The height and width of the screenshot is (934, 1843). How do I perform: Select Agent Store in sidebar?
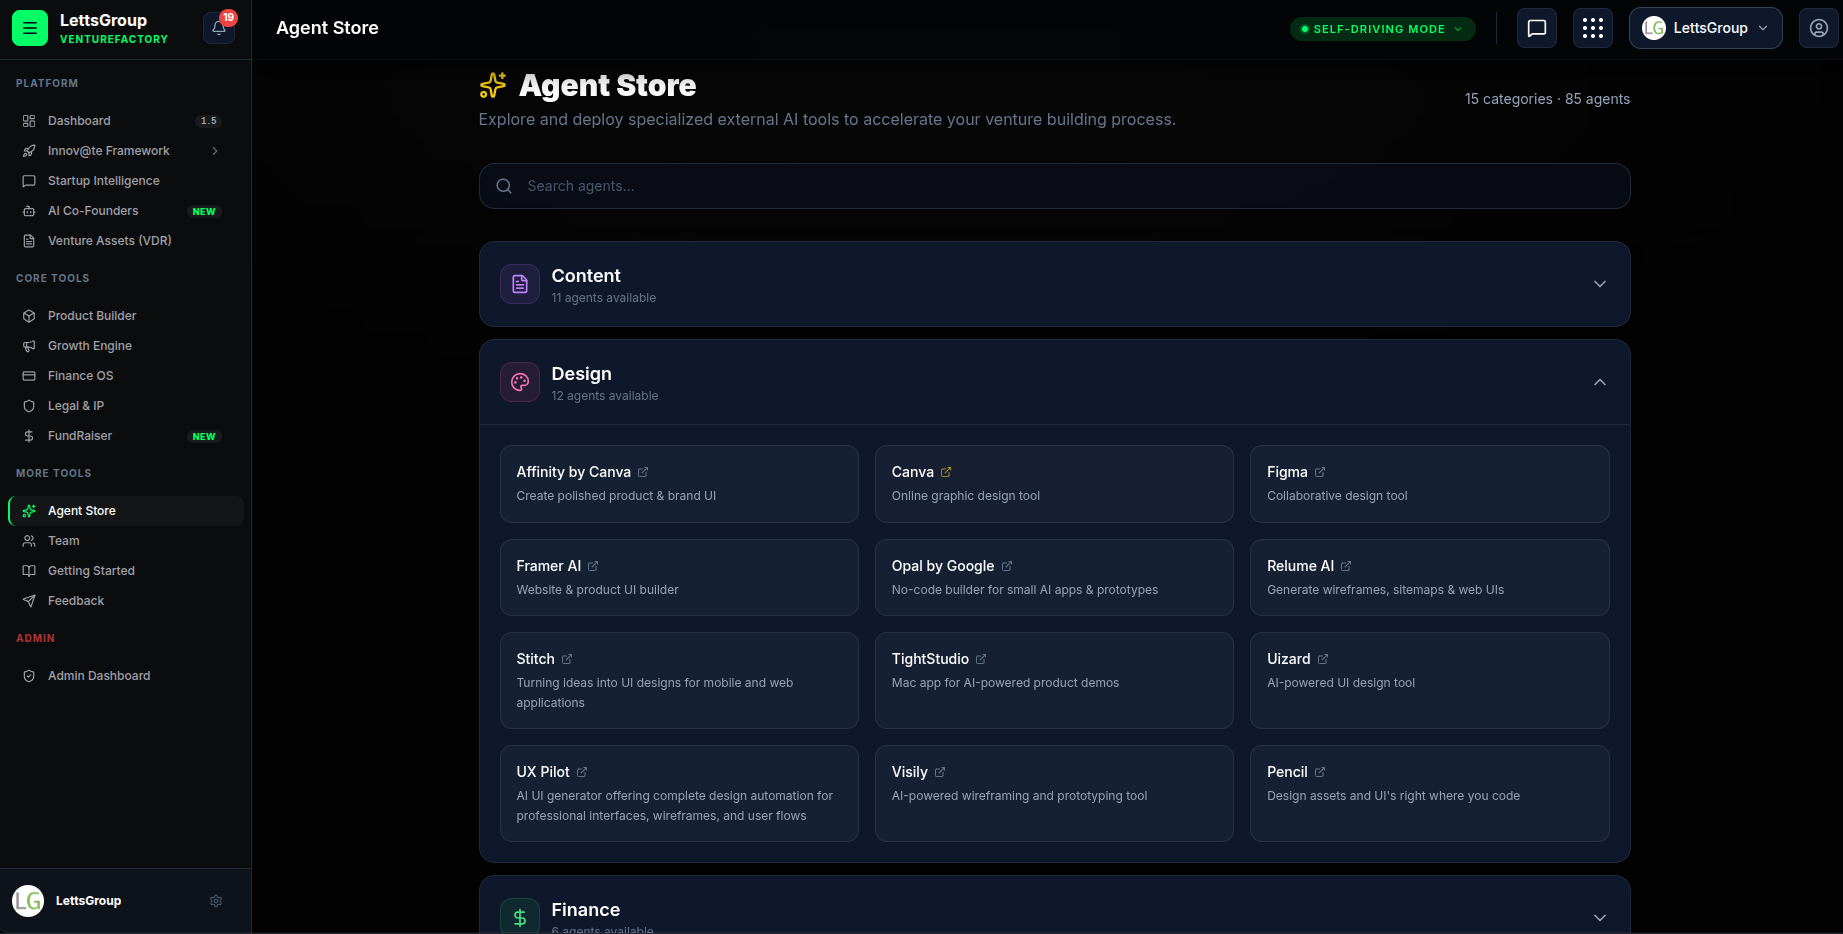coord(125,511)
